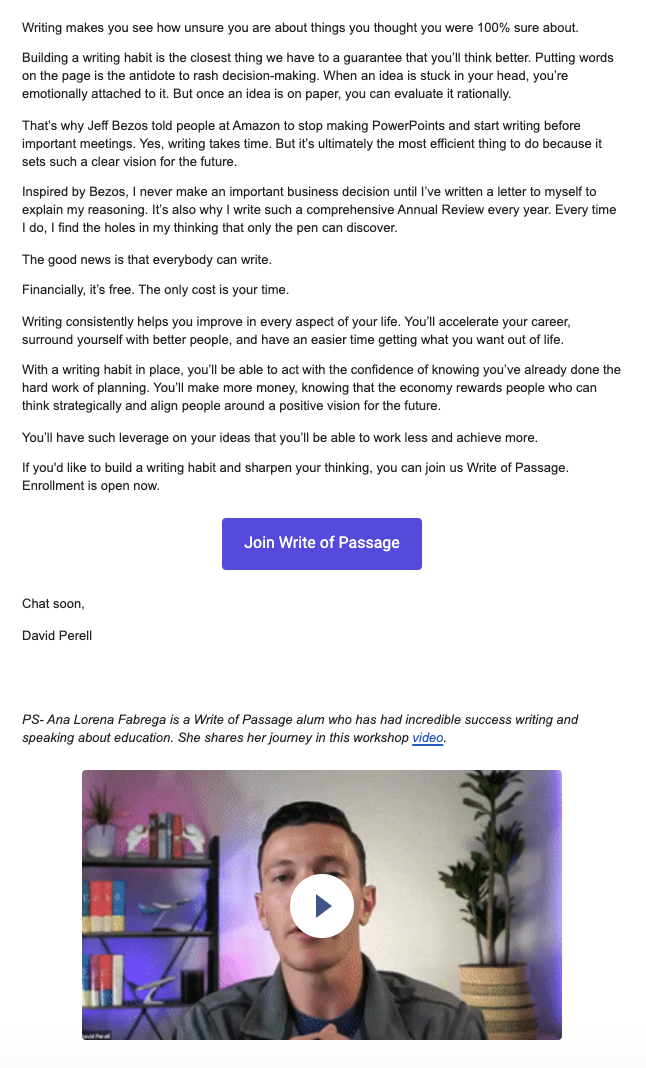Play the embedded workshop video
Image resolution: width=646 pixels, height=1068 pixels.
[321, 906]
